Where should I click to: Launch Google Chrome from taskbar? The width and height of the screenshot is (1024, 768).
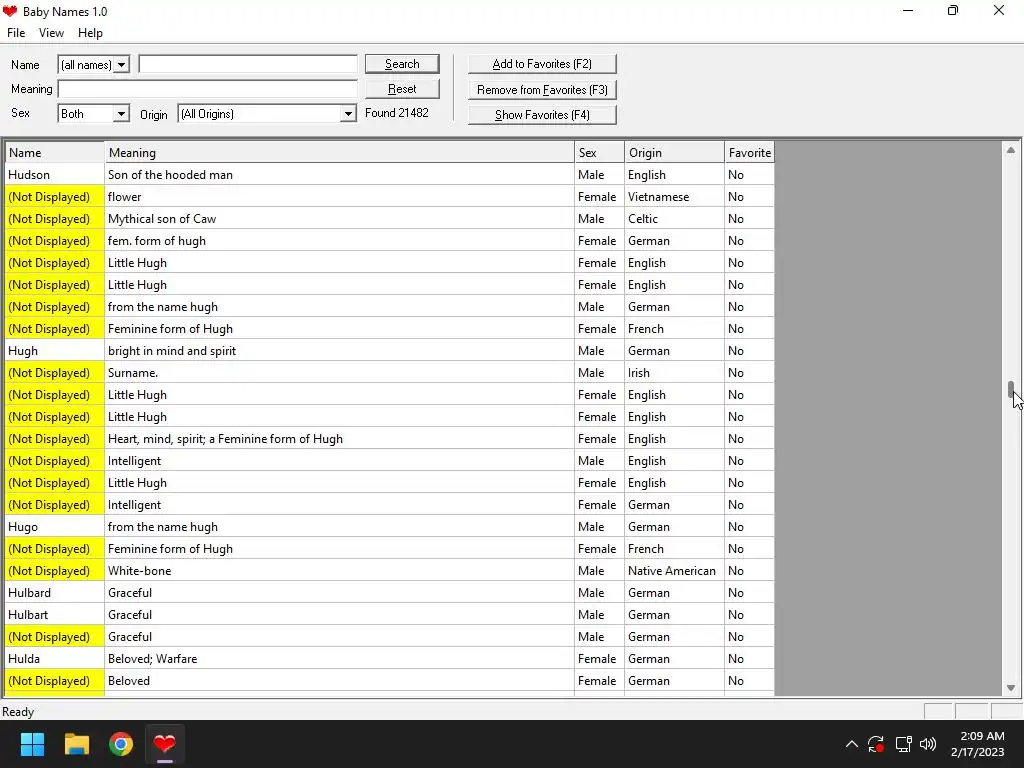(x=121, y=744)
